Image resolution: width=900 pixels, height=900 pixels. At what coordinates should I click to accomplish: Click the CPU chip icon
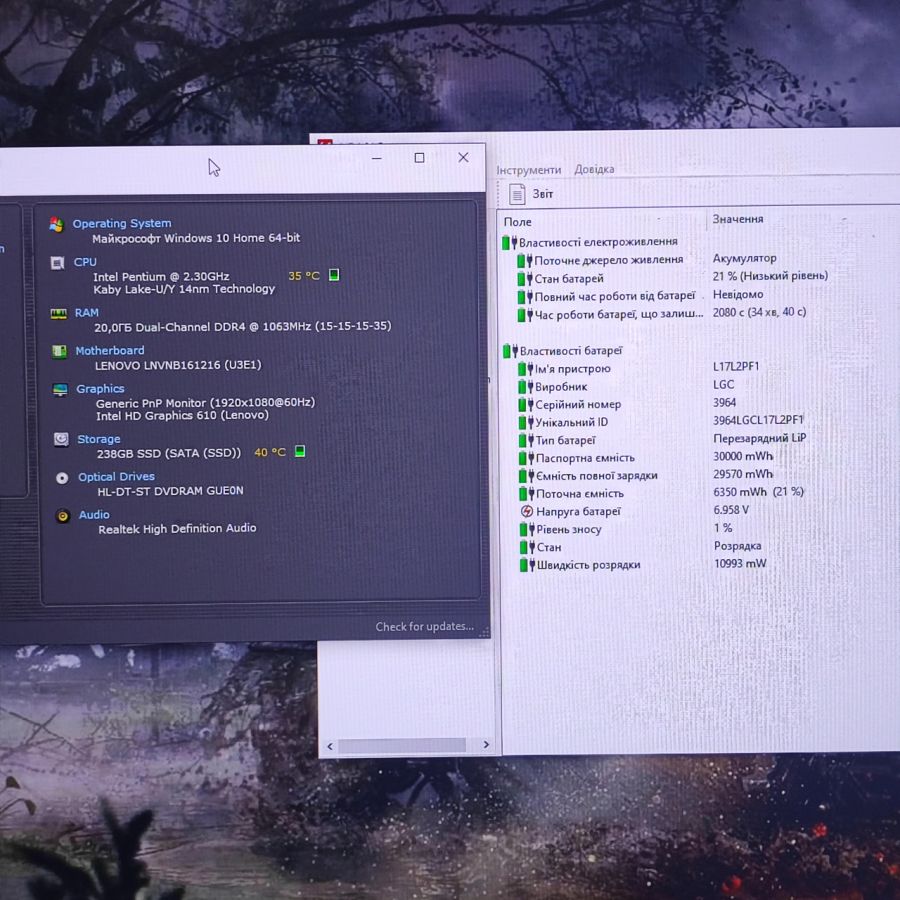[57, 263]
